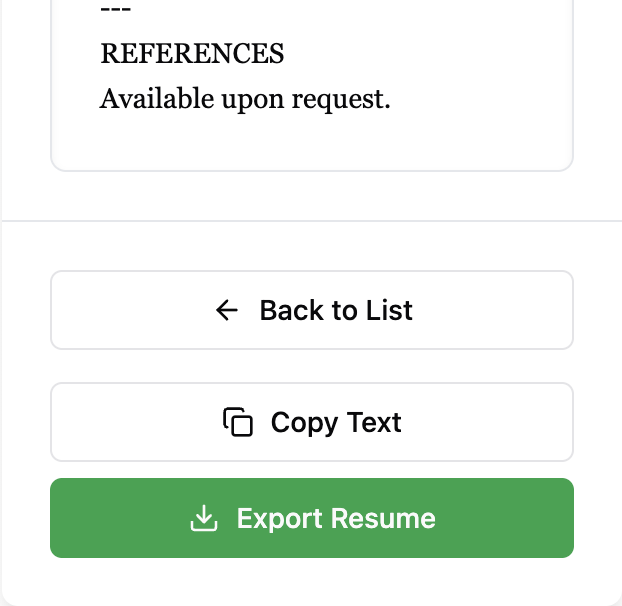Click the download icon on Export Resume
622x606 pixels.
(x=204, y=518)
